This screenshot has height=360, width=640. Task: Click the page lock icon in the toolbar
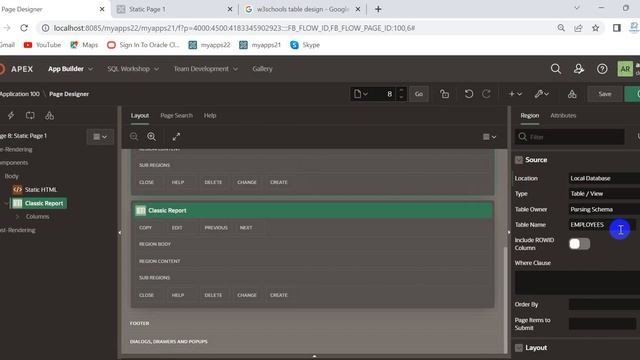[444, 94]
